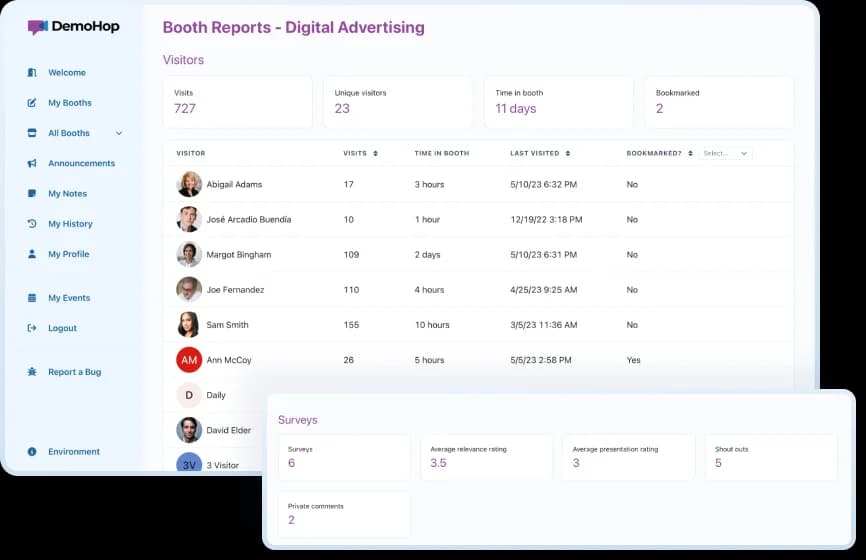Screen dimensions: 866x560
Task: Click the My Profile person icon
Action: pyautogui.click(x=32, y=254)
